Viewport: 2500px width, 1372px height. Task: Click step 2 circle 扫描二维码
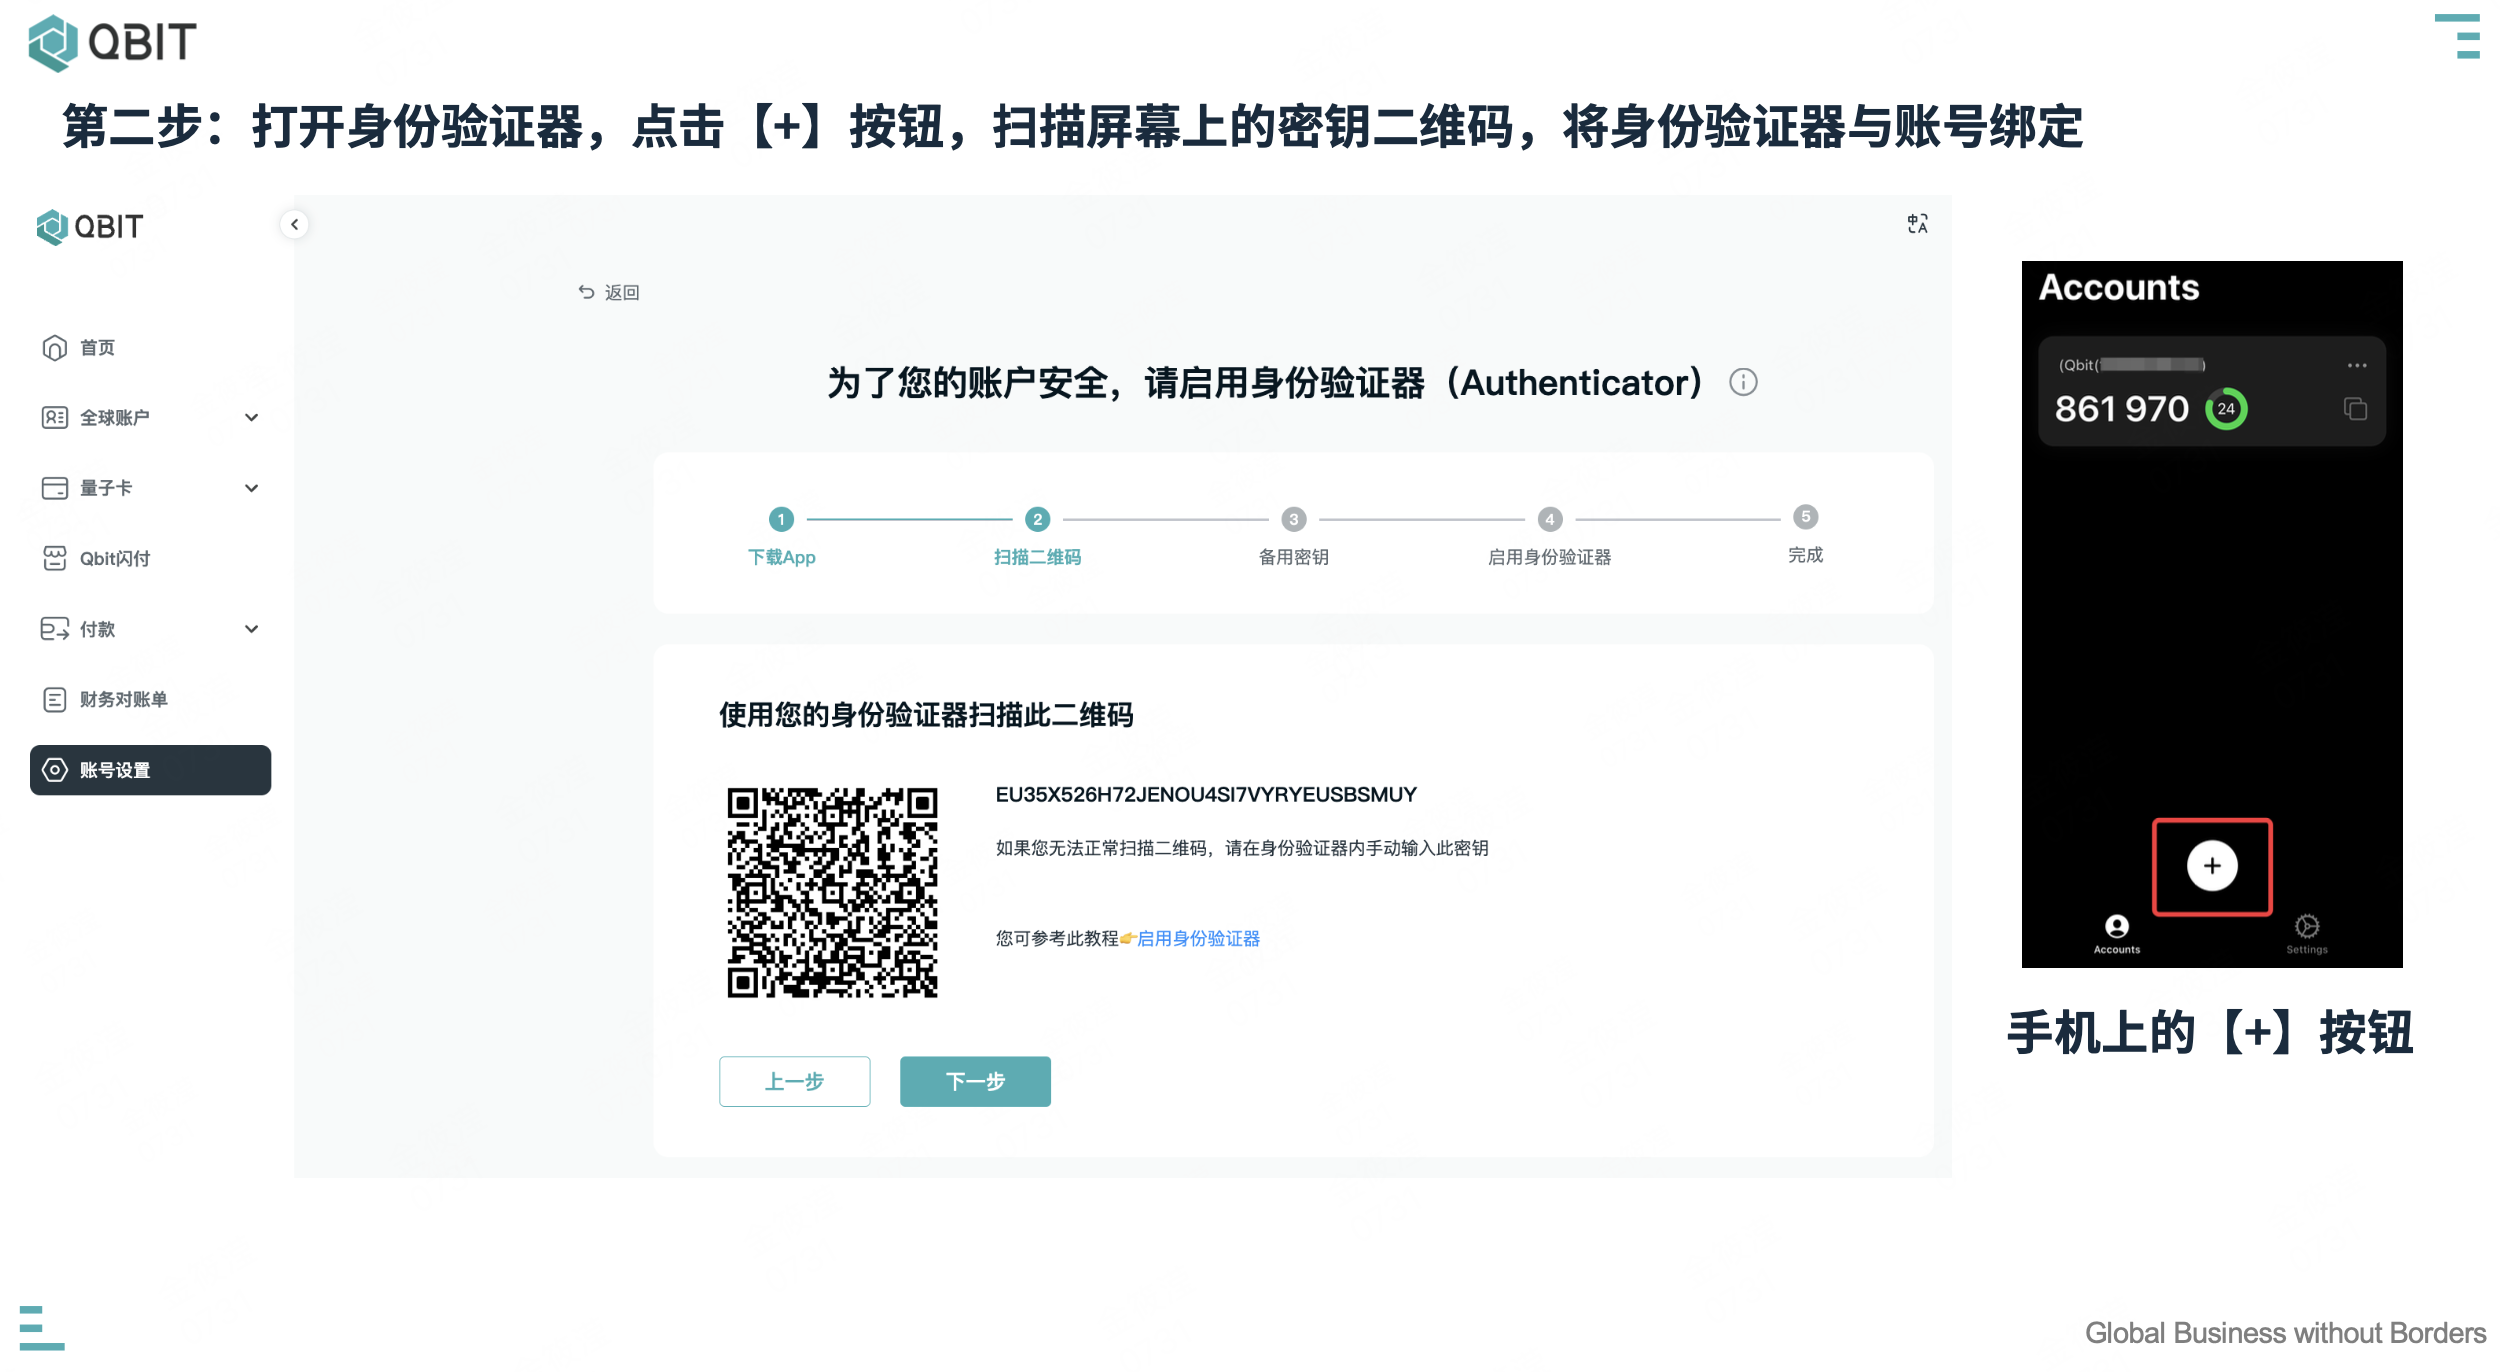click(1037, 519)
